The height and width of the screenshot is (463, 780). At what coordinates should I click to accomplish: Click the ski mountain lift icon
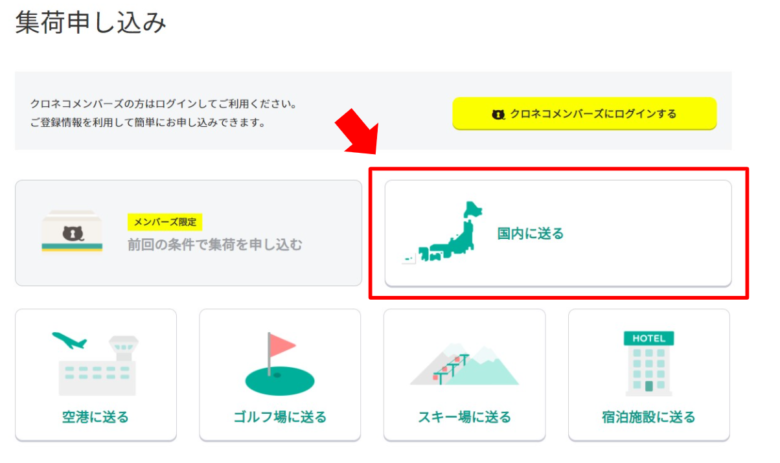464,364
